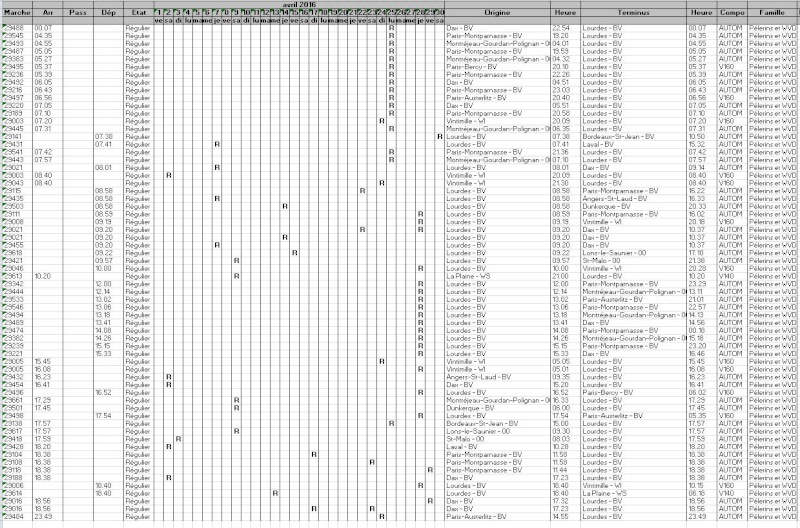Click terminus La Plaine - WS in row 29614

tap(604, 493)
